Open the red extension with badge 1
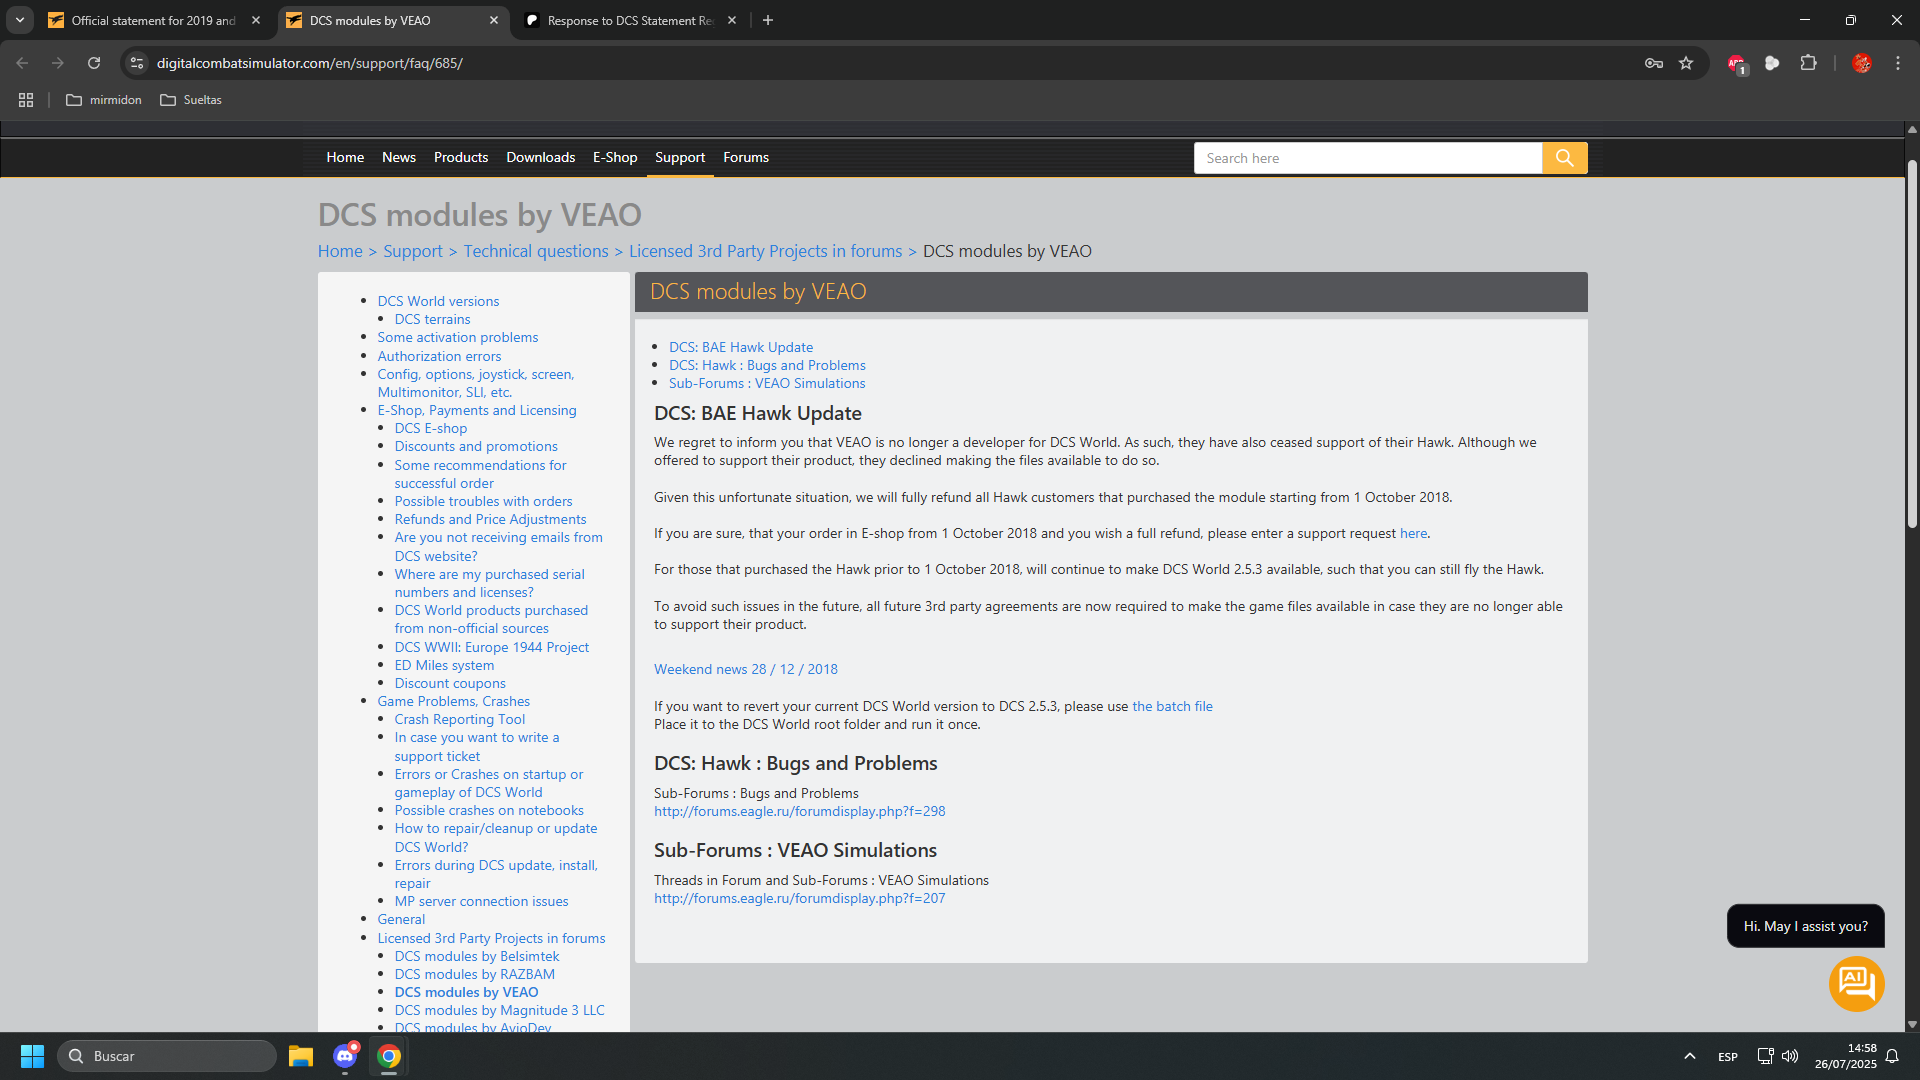 pos(1736,64)
